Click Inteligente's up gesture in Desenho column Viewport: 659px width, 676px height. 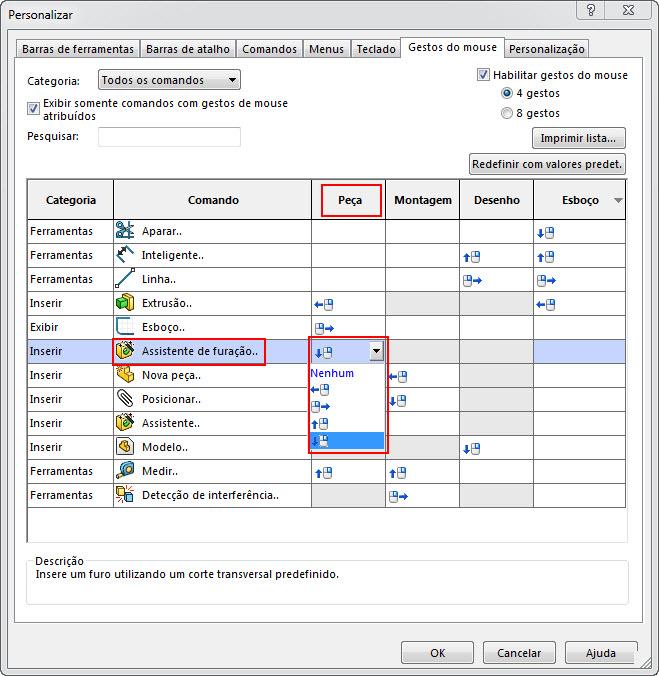(x=472, y=257)
